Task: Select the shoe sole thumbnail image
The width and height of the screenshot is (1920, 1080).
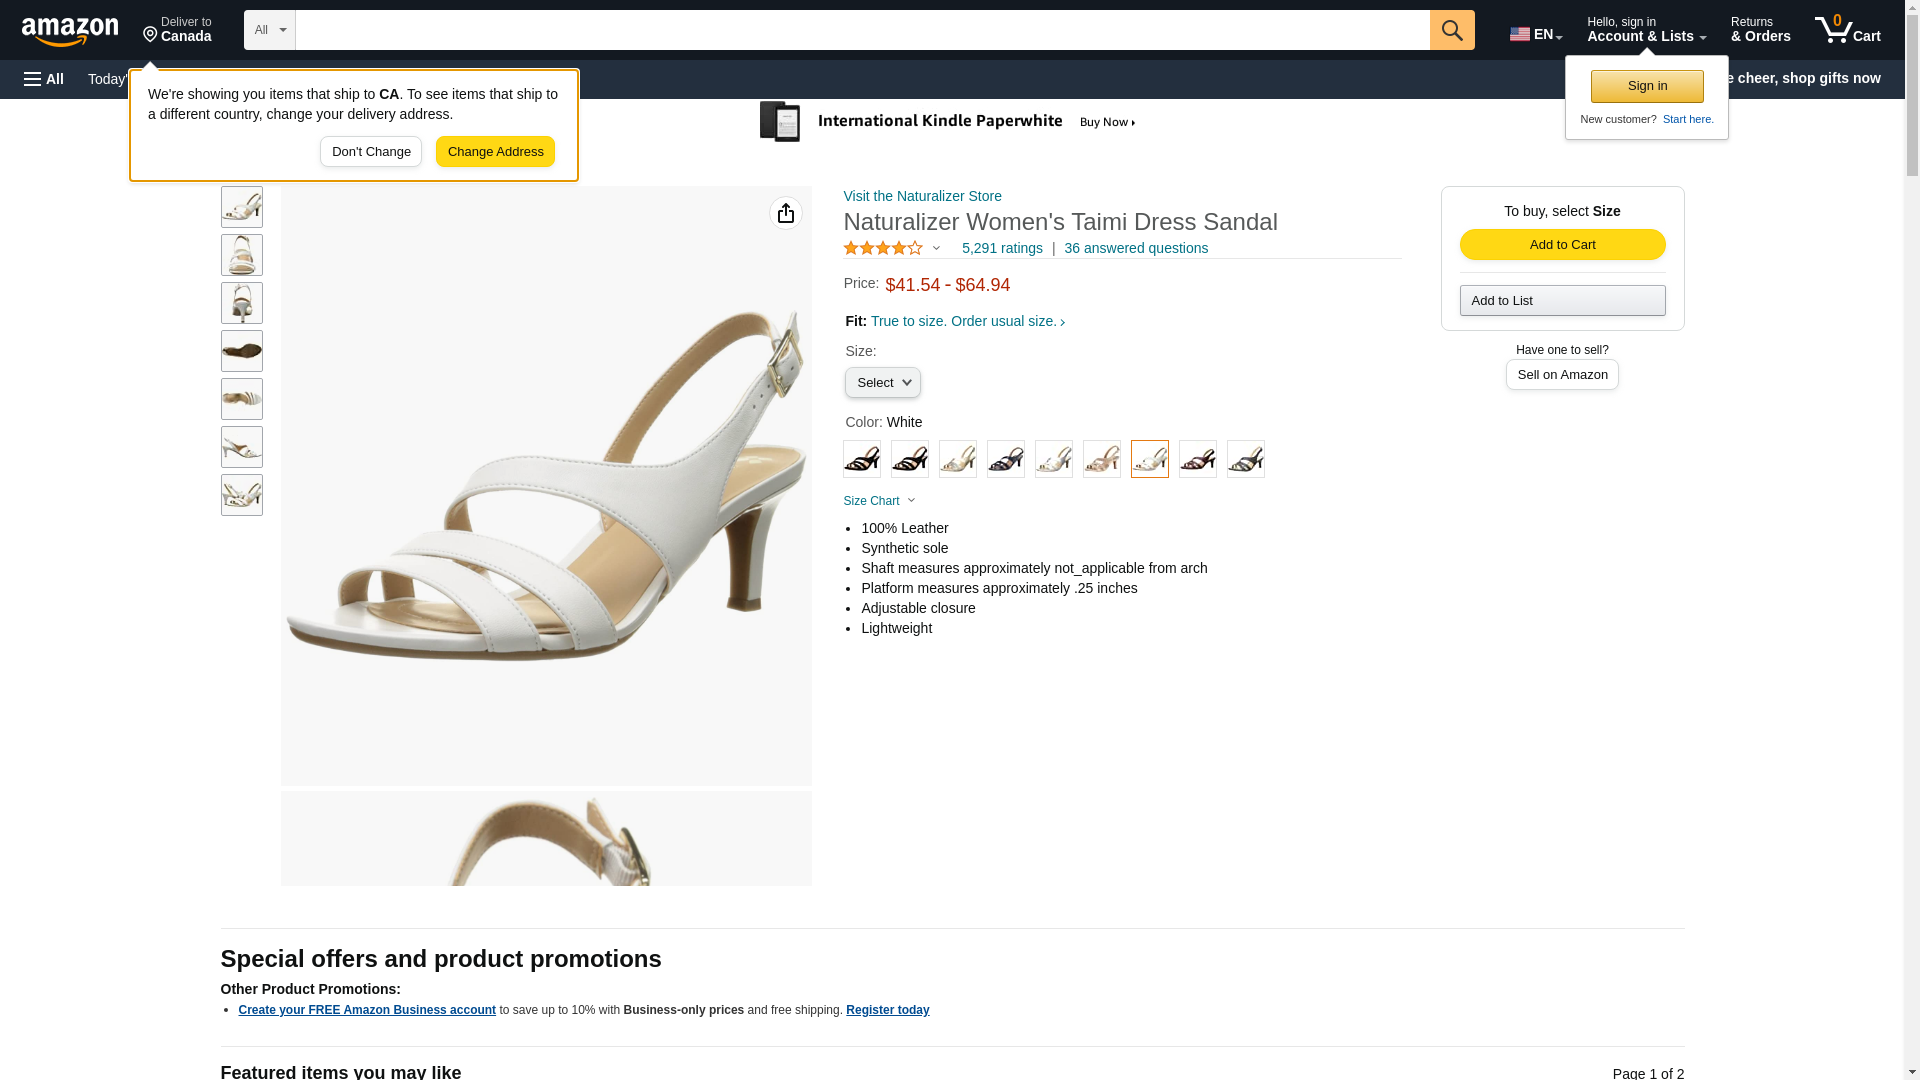Action: click(x=242, y=351)
